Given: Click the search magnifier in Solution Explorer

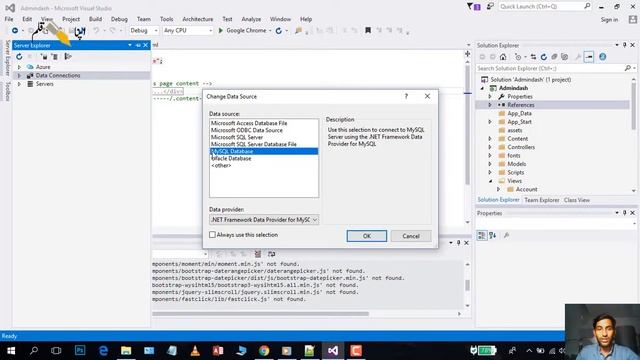Looking at the screenshot, I should [x=628, y=68].
